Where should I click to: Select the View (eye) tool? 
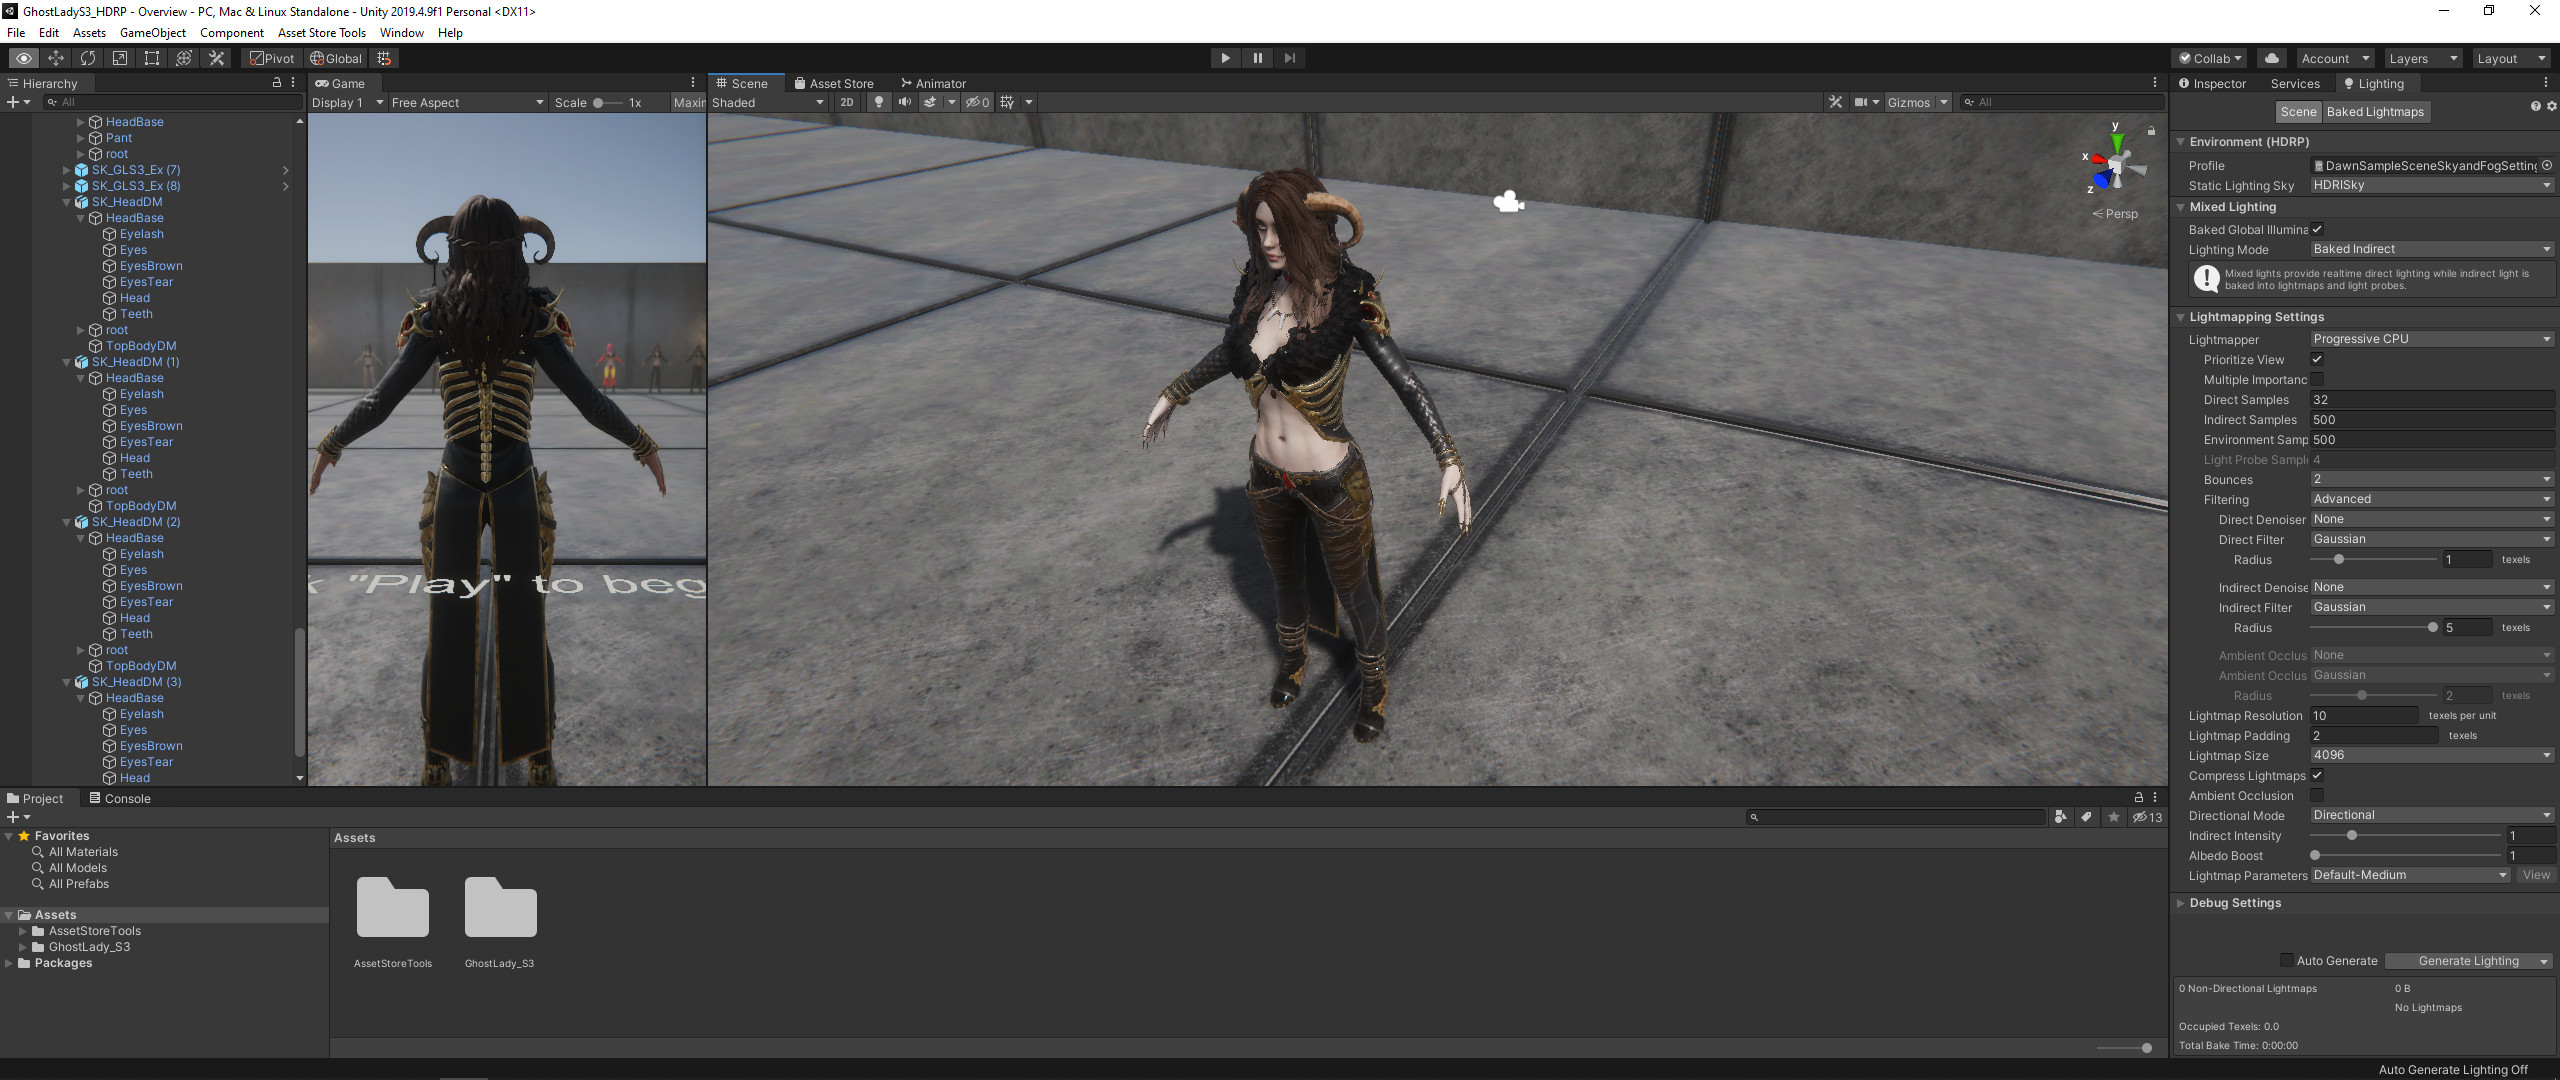pos(24,58)
